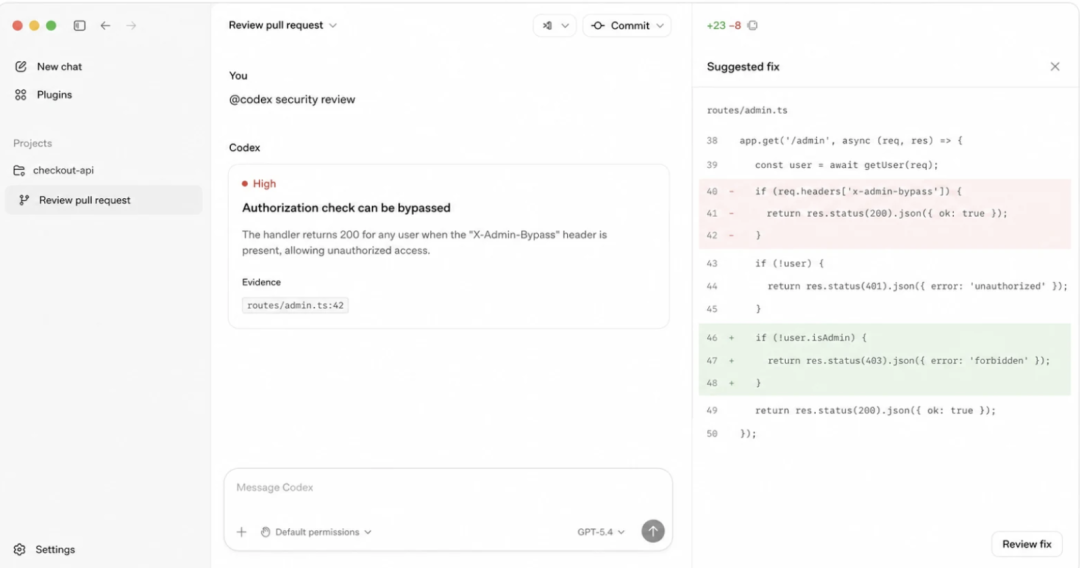The height and width of the screenshot is (568, 1080).
Task: Click 'Authorization check can be bypassed' heading
Action: coord(346,208)
